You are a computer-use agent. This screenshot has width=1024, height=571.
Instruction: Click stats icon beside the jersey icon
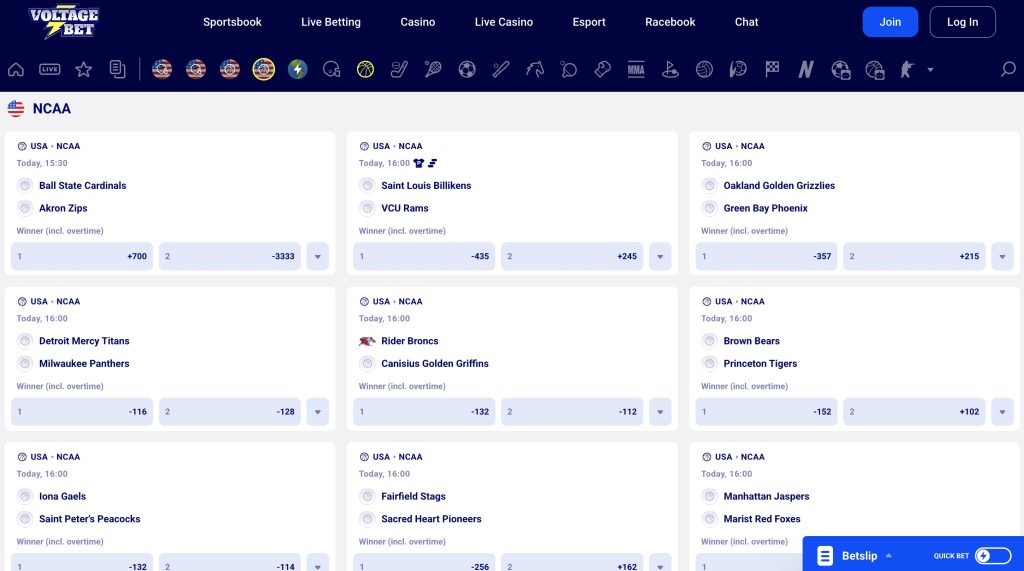[432, 163]
